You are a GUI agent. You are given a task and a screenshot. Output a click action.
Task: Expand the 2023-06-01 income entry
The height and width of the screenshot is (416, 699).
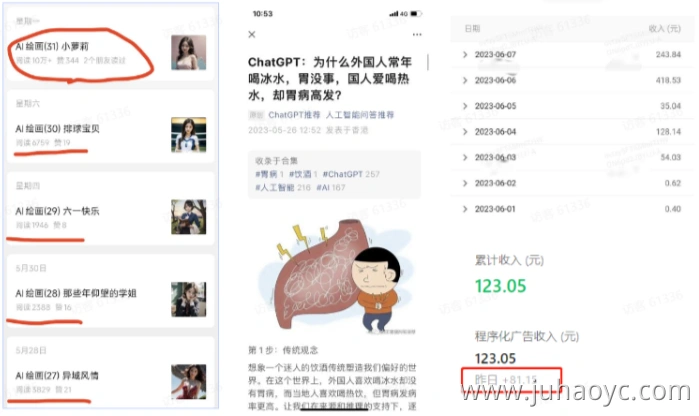[x=572, y=209]
